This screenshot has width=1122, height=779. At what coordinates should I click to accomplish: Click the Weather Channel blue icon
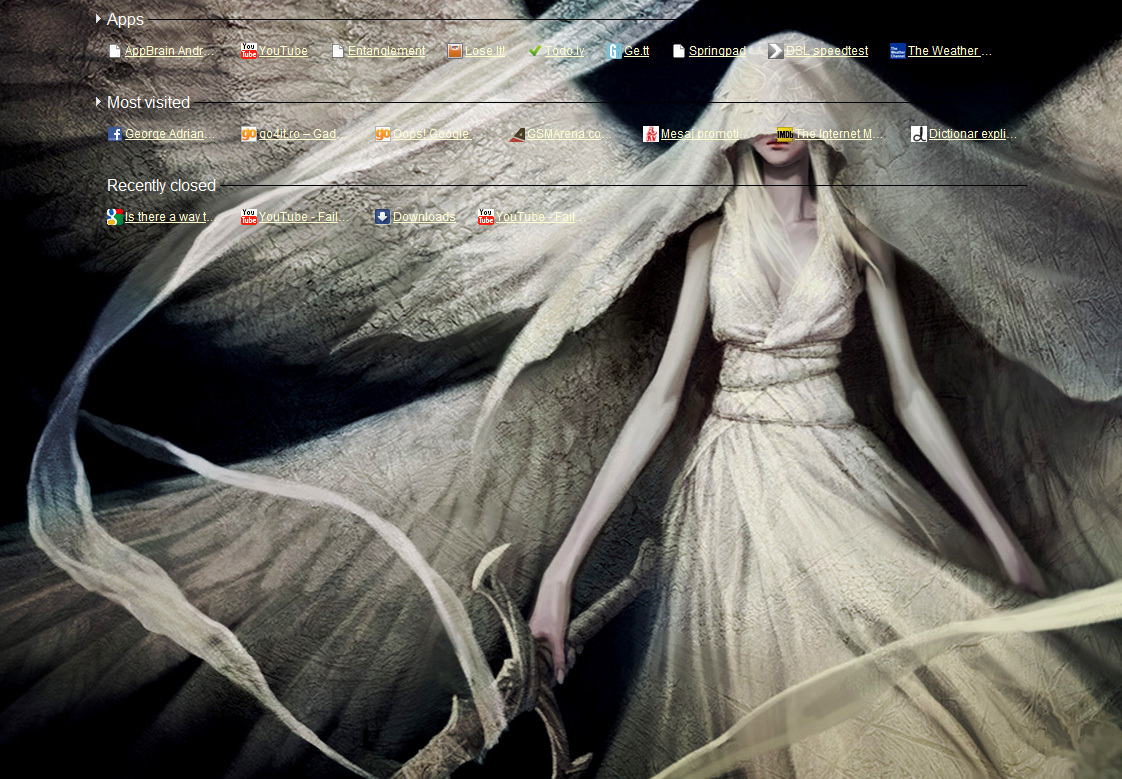click(x=897, y=51)
